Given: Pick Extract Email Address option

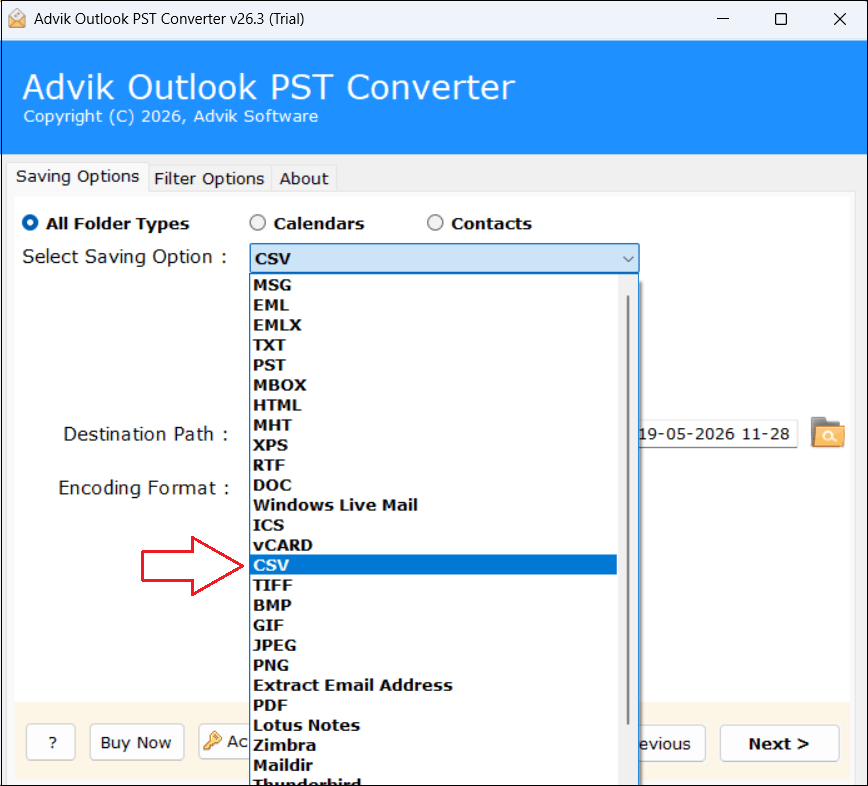Looking at the screenshot, I should (x=434, y=685).
